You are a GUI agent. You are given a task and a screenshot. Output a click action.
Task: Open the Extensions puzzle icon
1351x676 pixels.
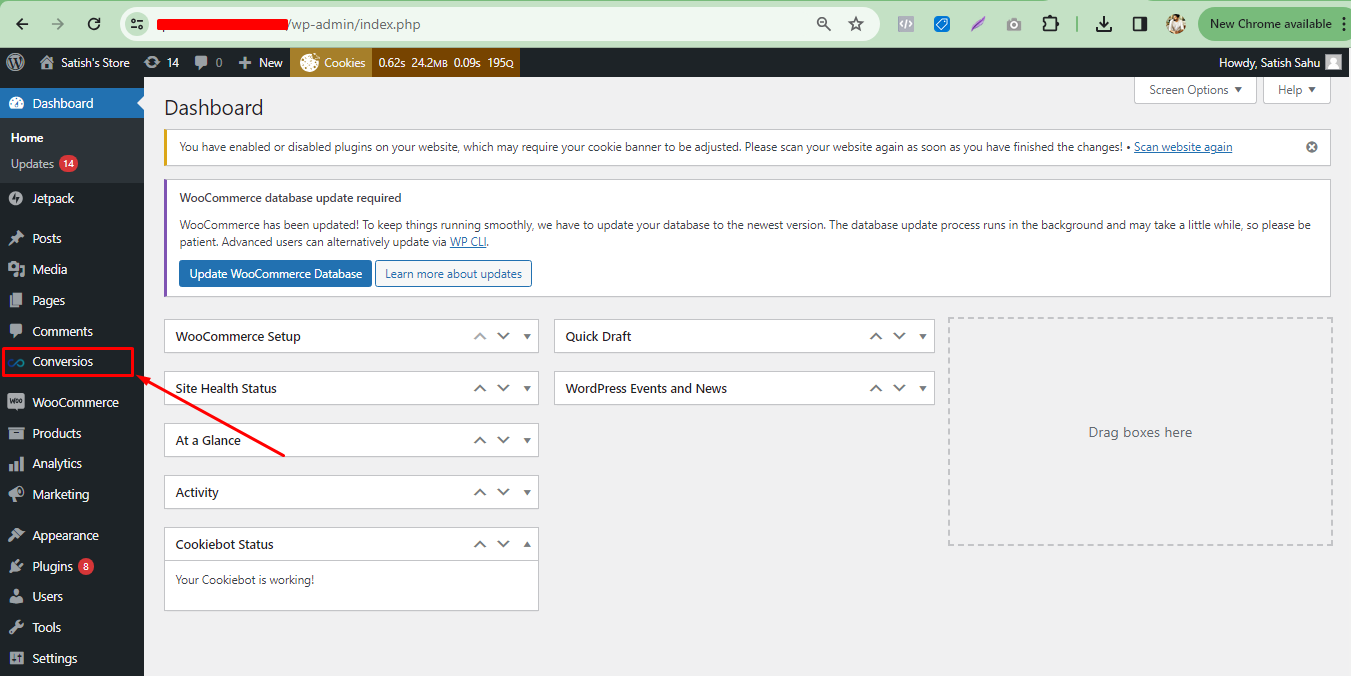click(x=1050, y=24)
